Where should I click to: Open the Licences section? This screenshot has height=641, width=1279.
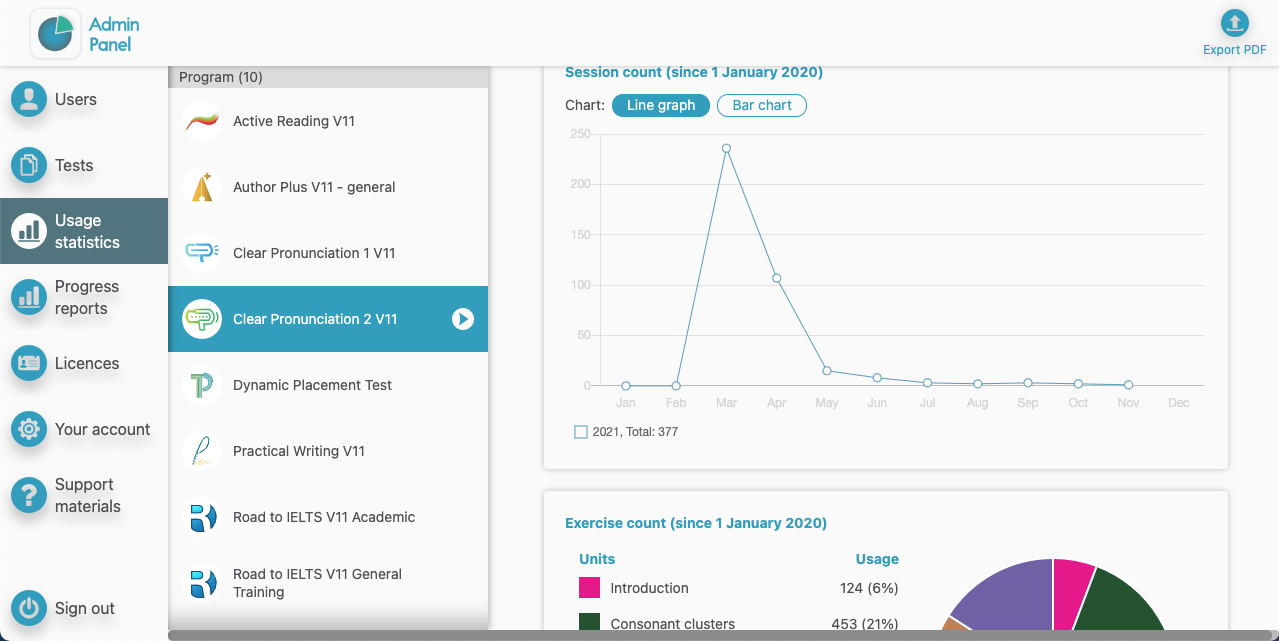coord(84,363)
